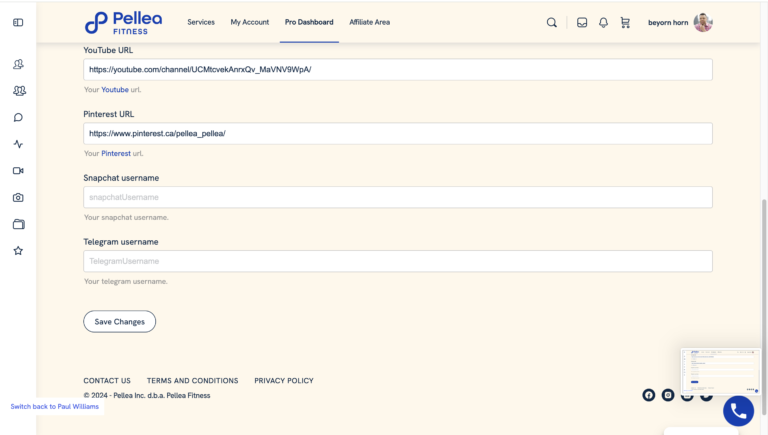Open the notifications bell icon
Screen dimensions: 768x435
click(603, 23)
